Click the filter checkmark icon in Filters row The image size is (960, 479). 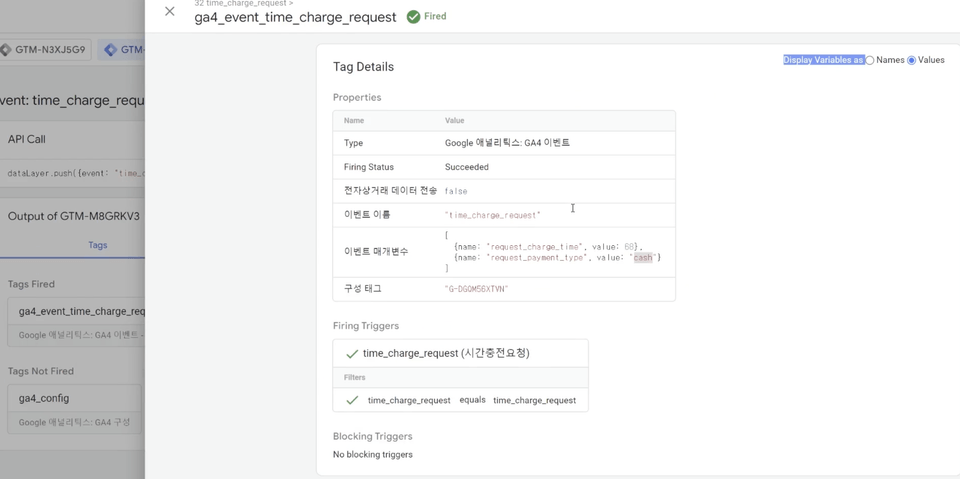(352, 400)
